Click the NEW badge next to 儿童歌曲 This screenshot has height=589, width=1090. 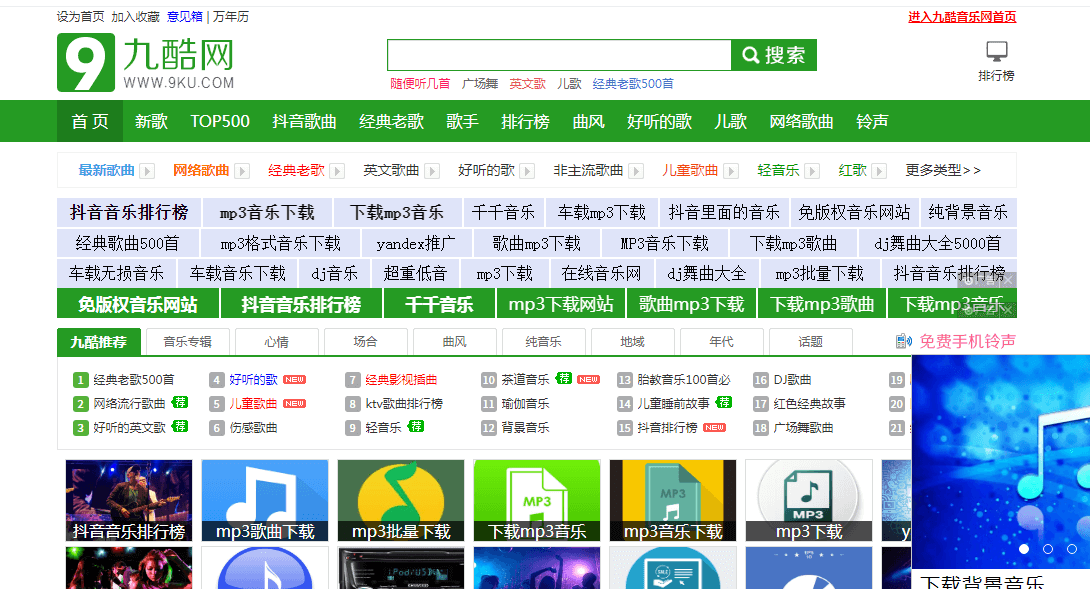pyautogui.click(x=293, y=404)
